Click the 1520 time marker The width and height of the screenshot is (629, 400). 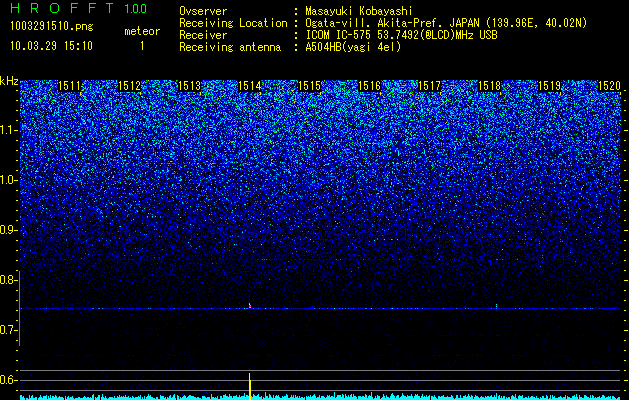coord(609,86)
